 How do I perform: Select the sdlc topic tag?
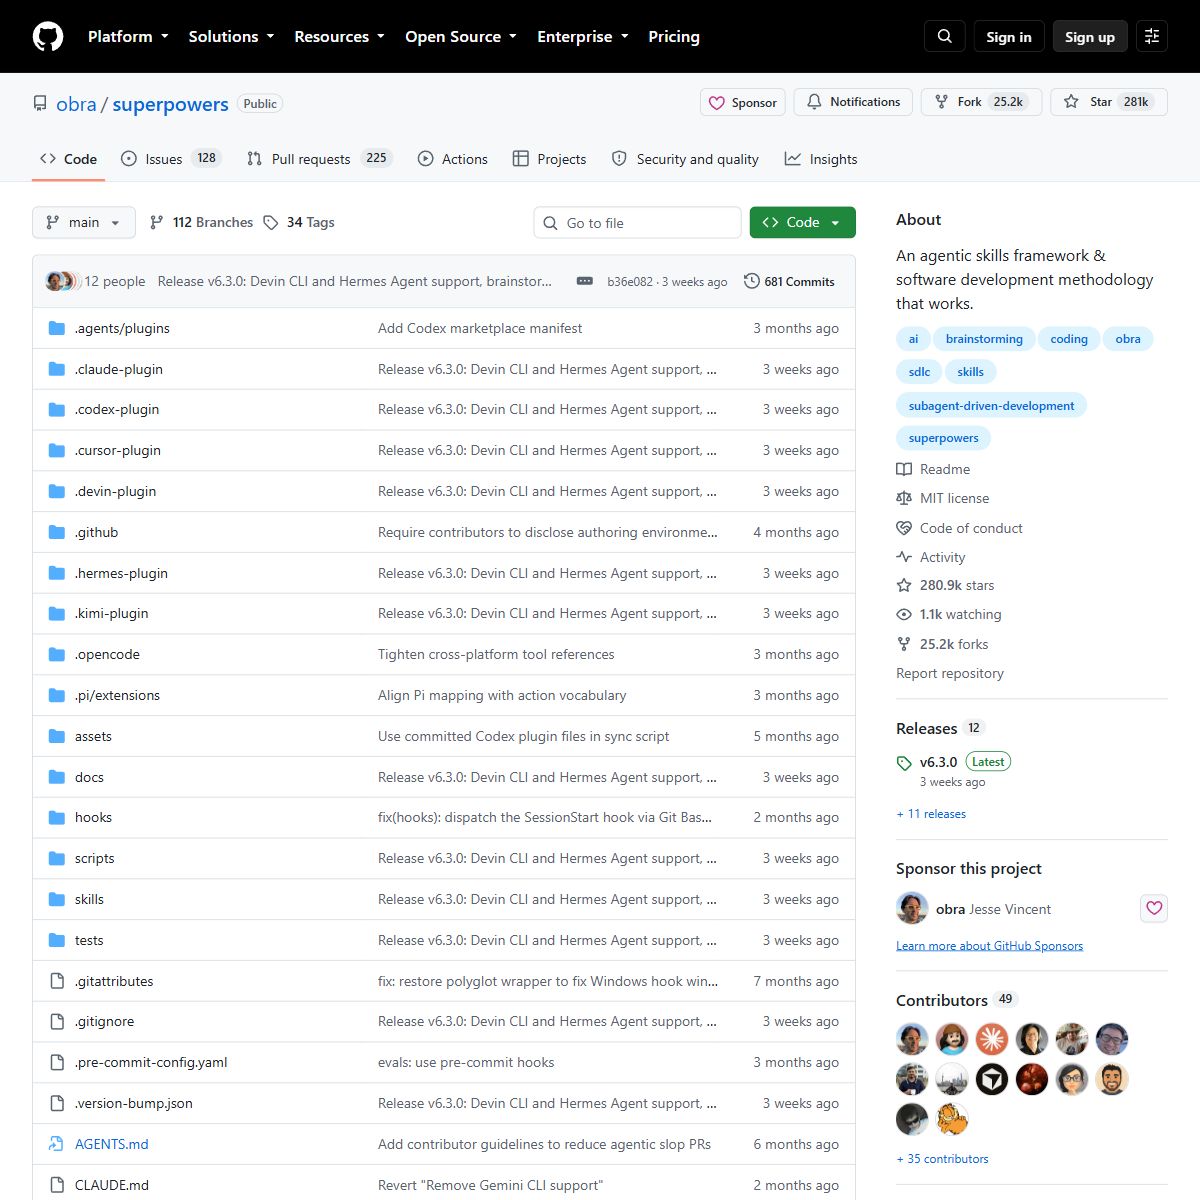point(919,372)
